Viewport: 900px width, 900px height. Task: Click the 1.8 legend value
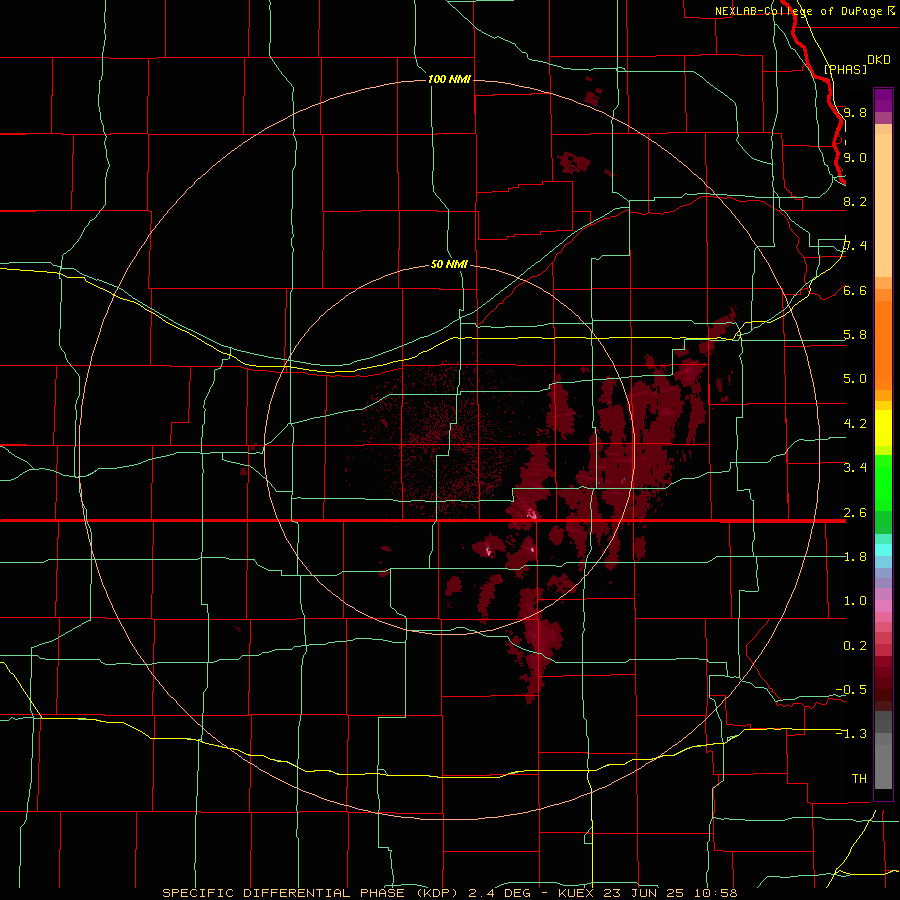[x=855, y=557]
